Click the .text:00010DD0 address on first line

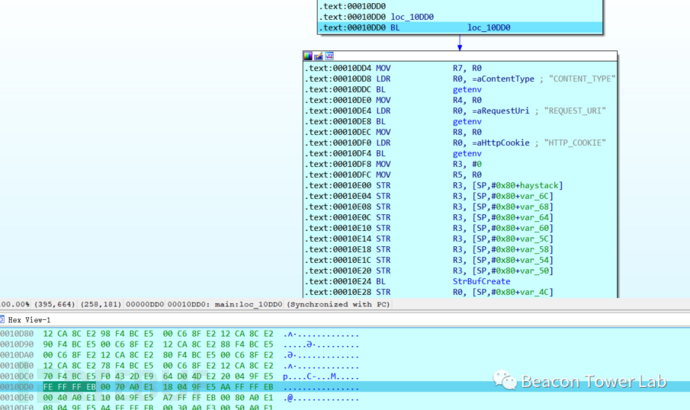coord(352,6)
